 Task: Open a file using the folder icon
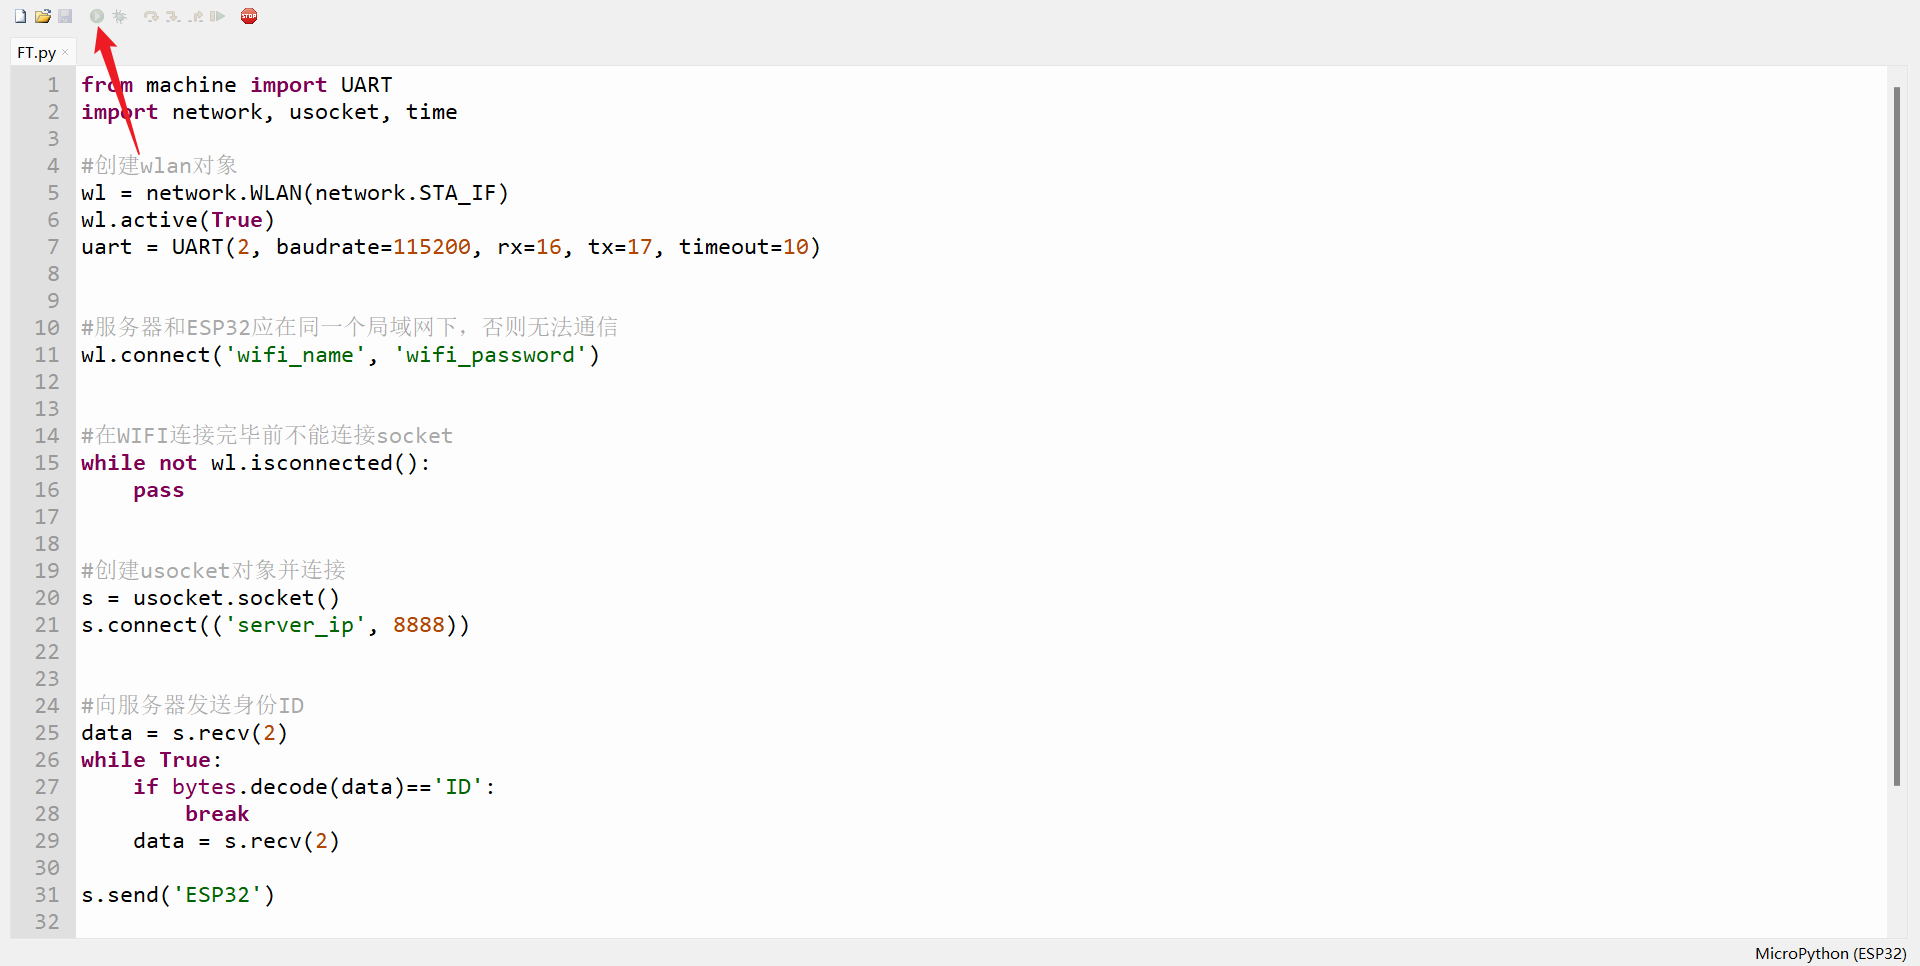point(43,16)
